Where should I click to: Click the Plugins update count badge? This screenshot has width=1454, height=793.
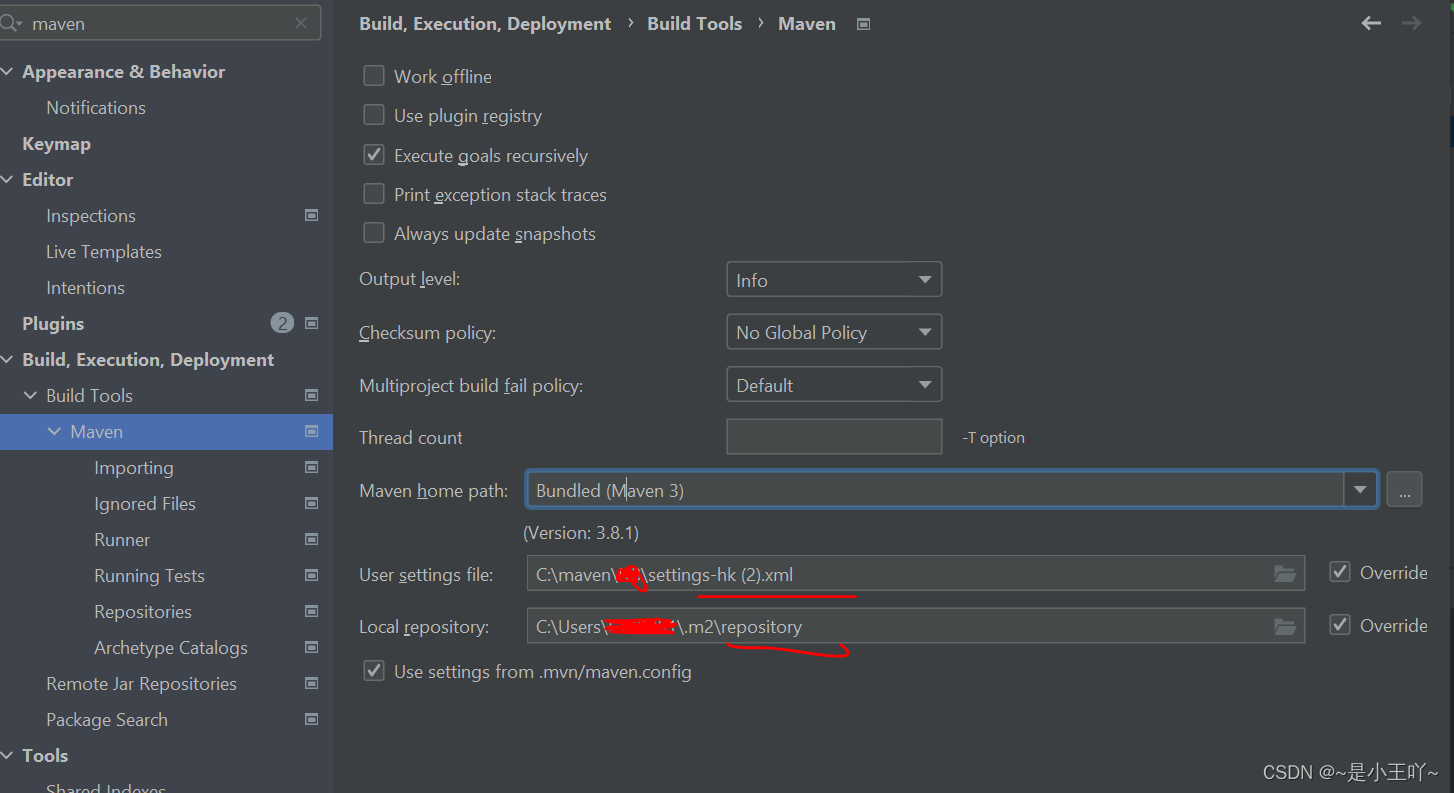click(282, 323)
